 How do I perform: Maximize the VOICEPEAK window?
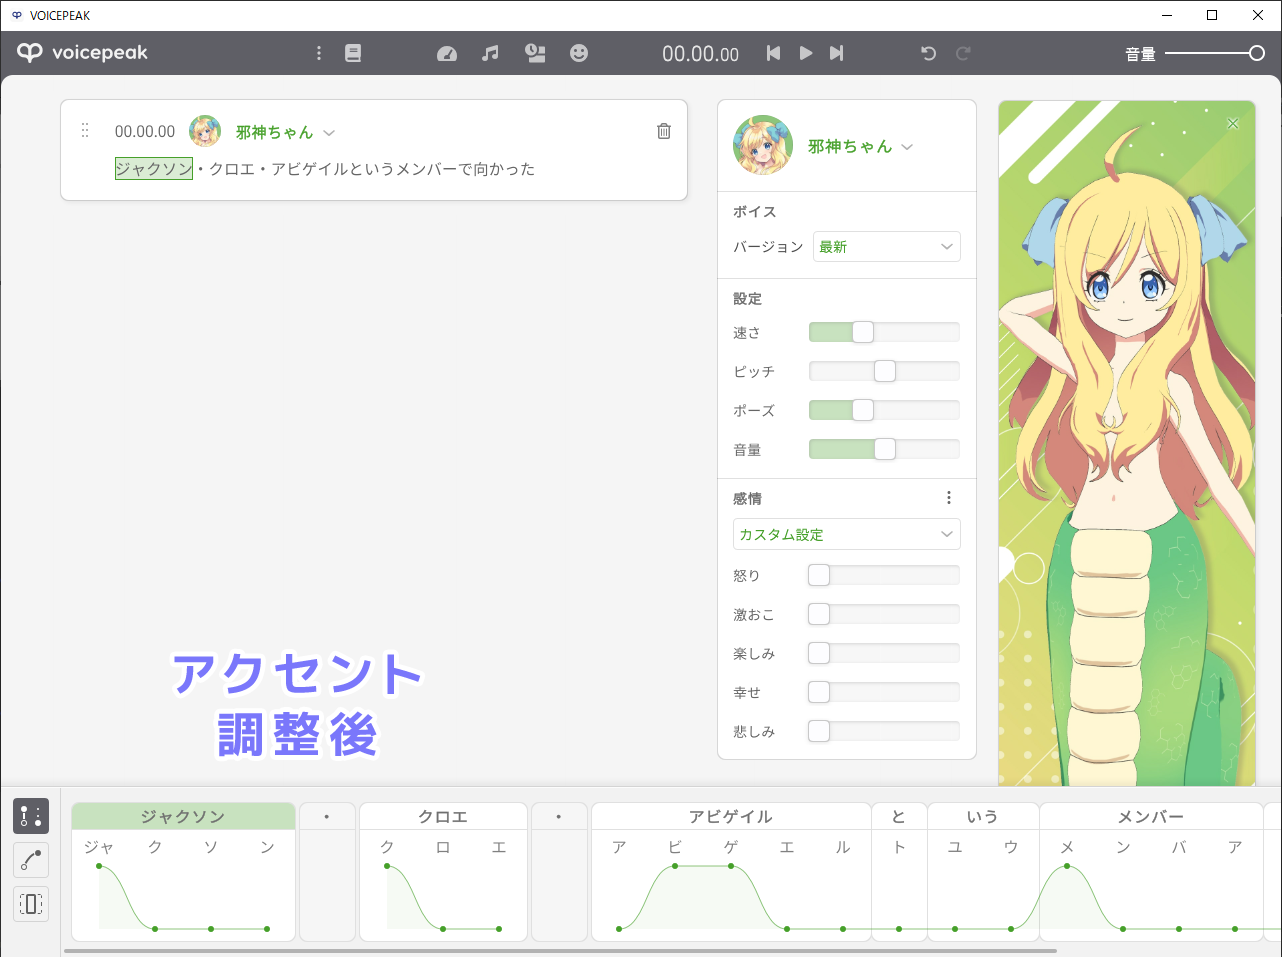[1212, 15]
